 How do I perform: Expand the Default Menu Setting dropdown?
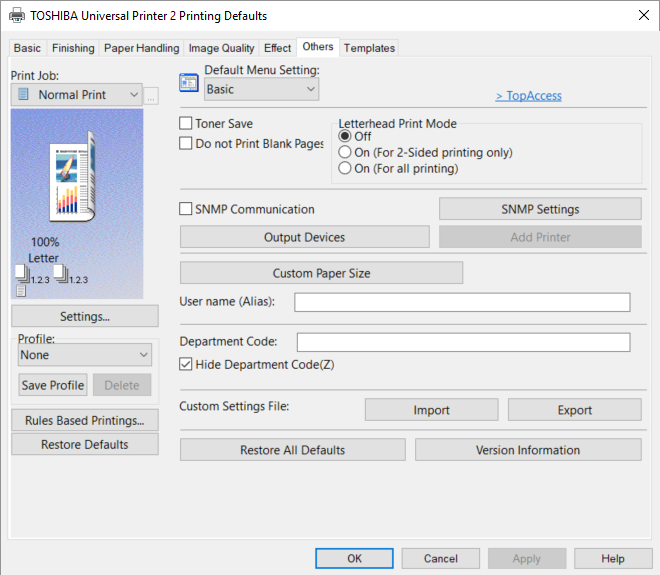(x=261, y=89)
